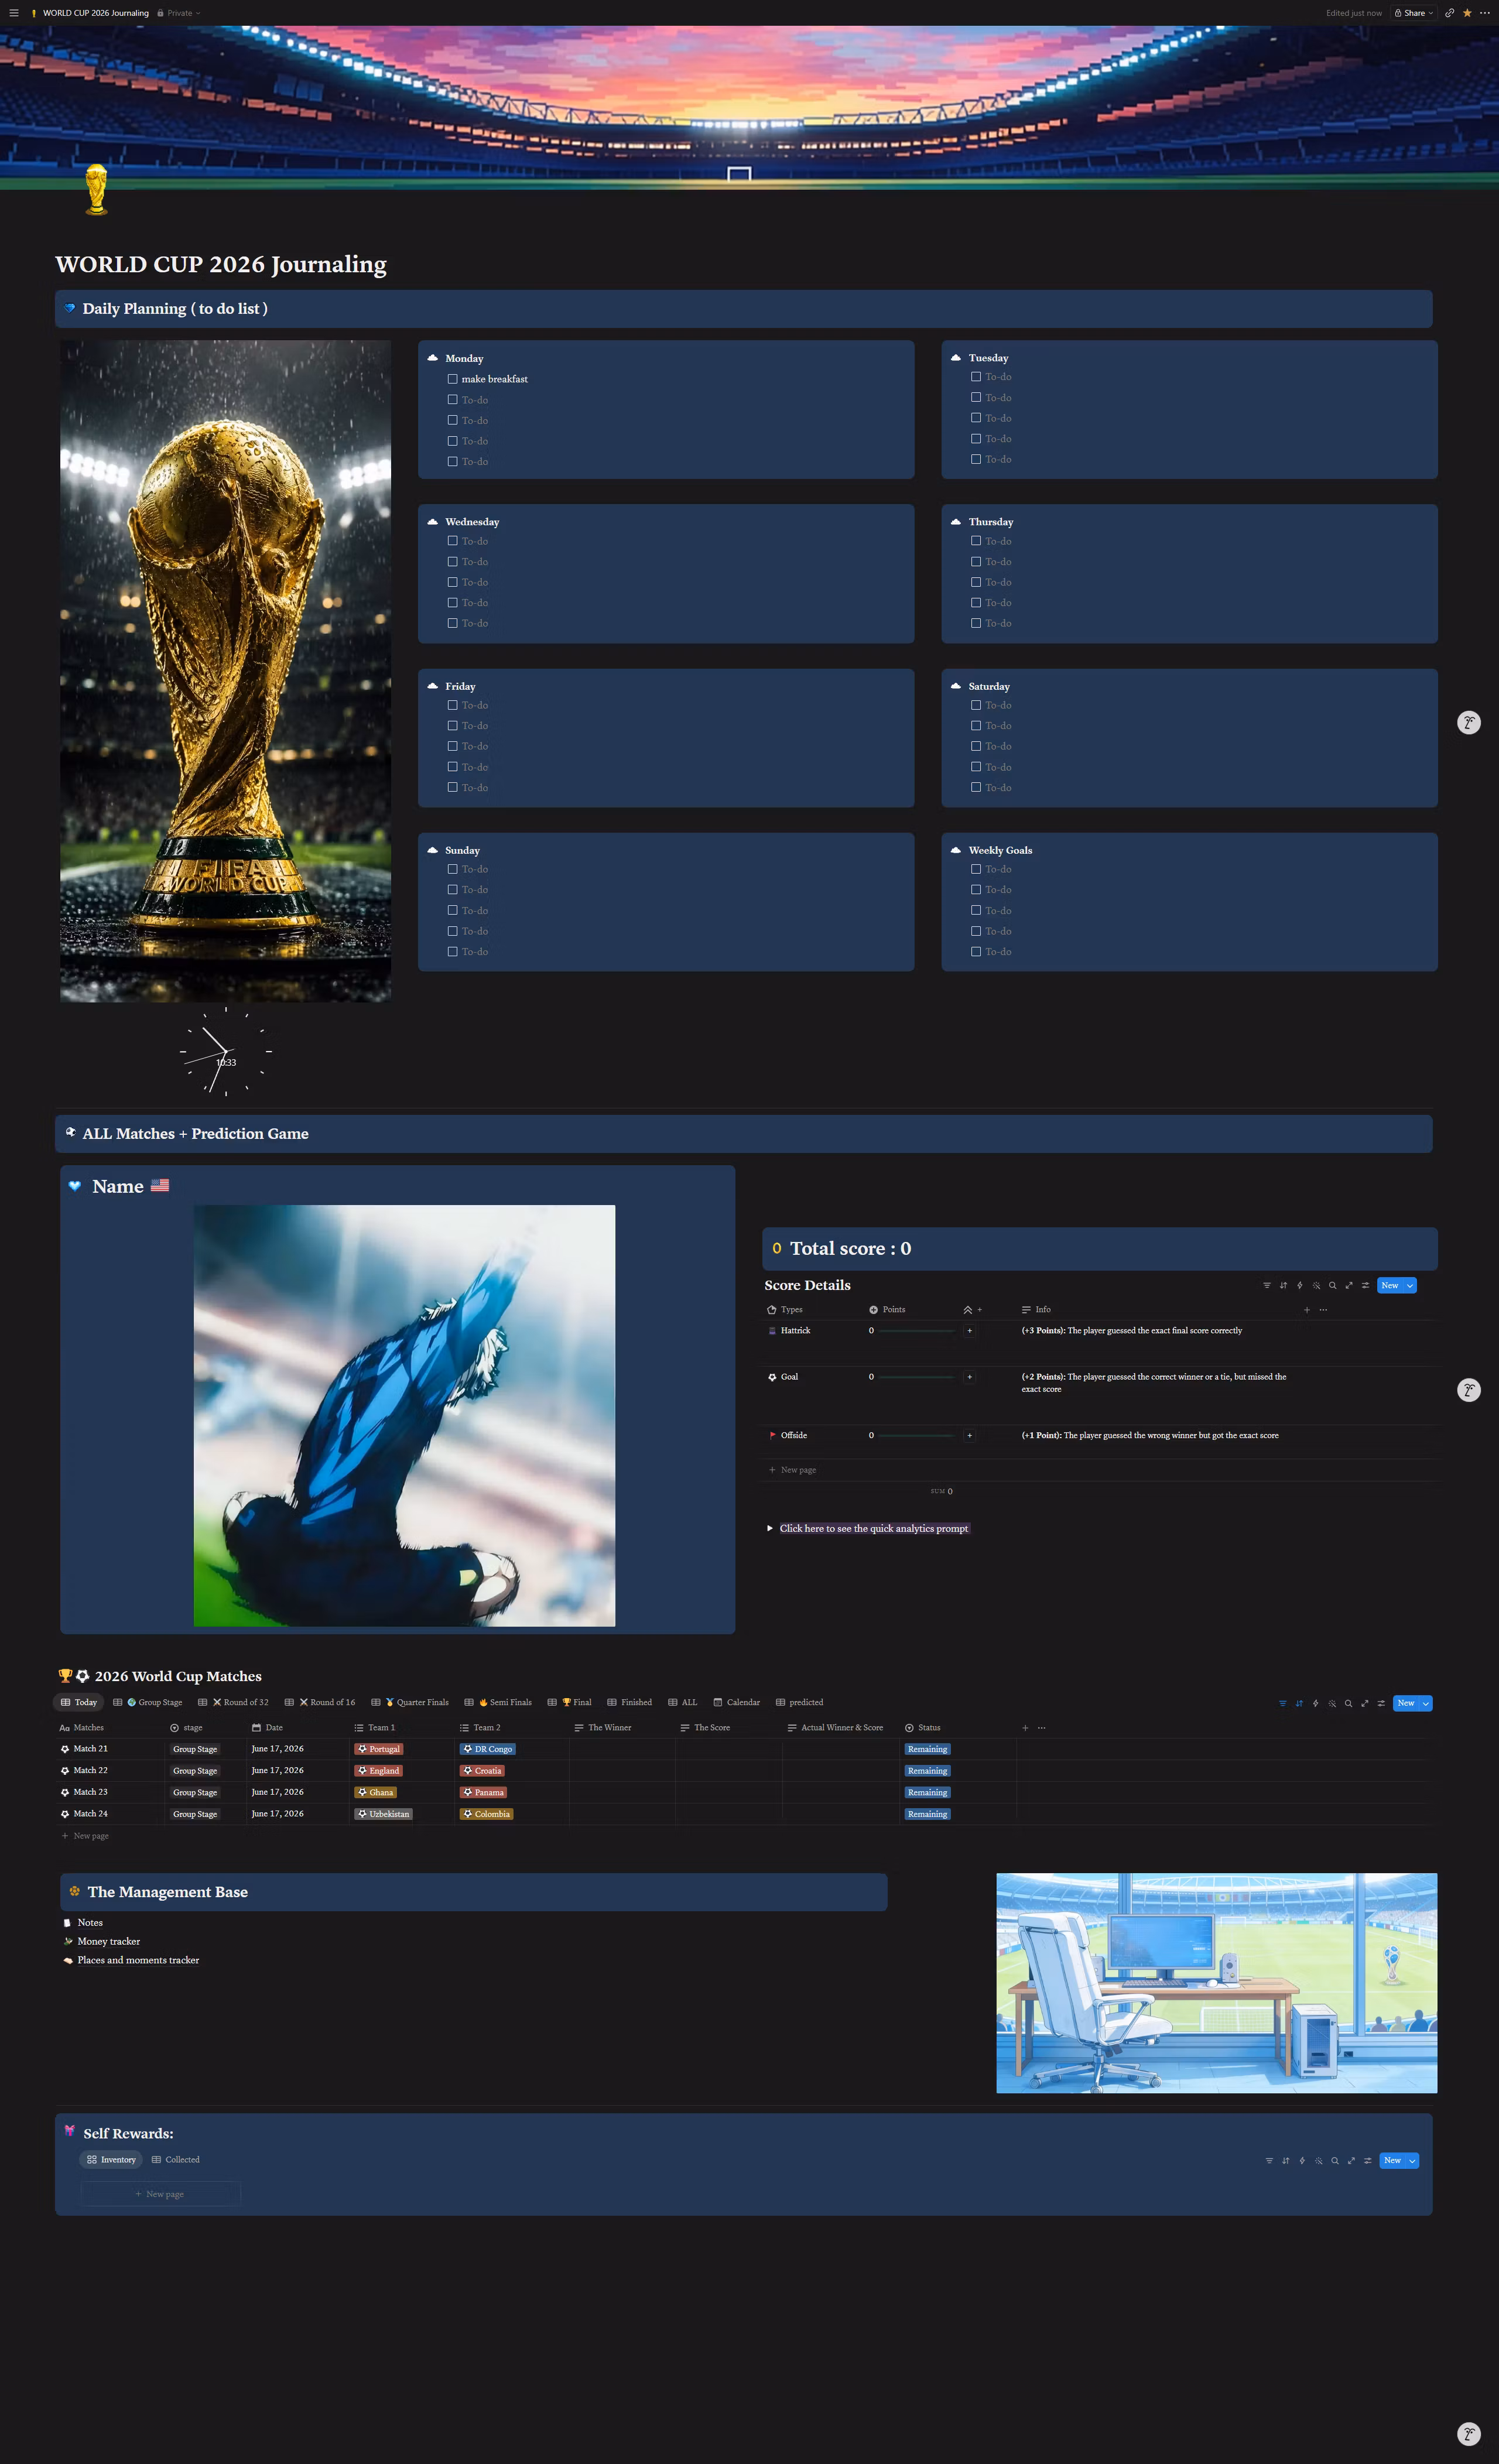This screenshot has height=2464, width=1499.
Task: Open the Calendar view tab
Action: click(736, 1702)
